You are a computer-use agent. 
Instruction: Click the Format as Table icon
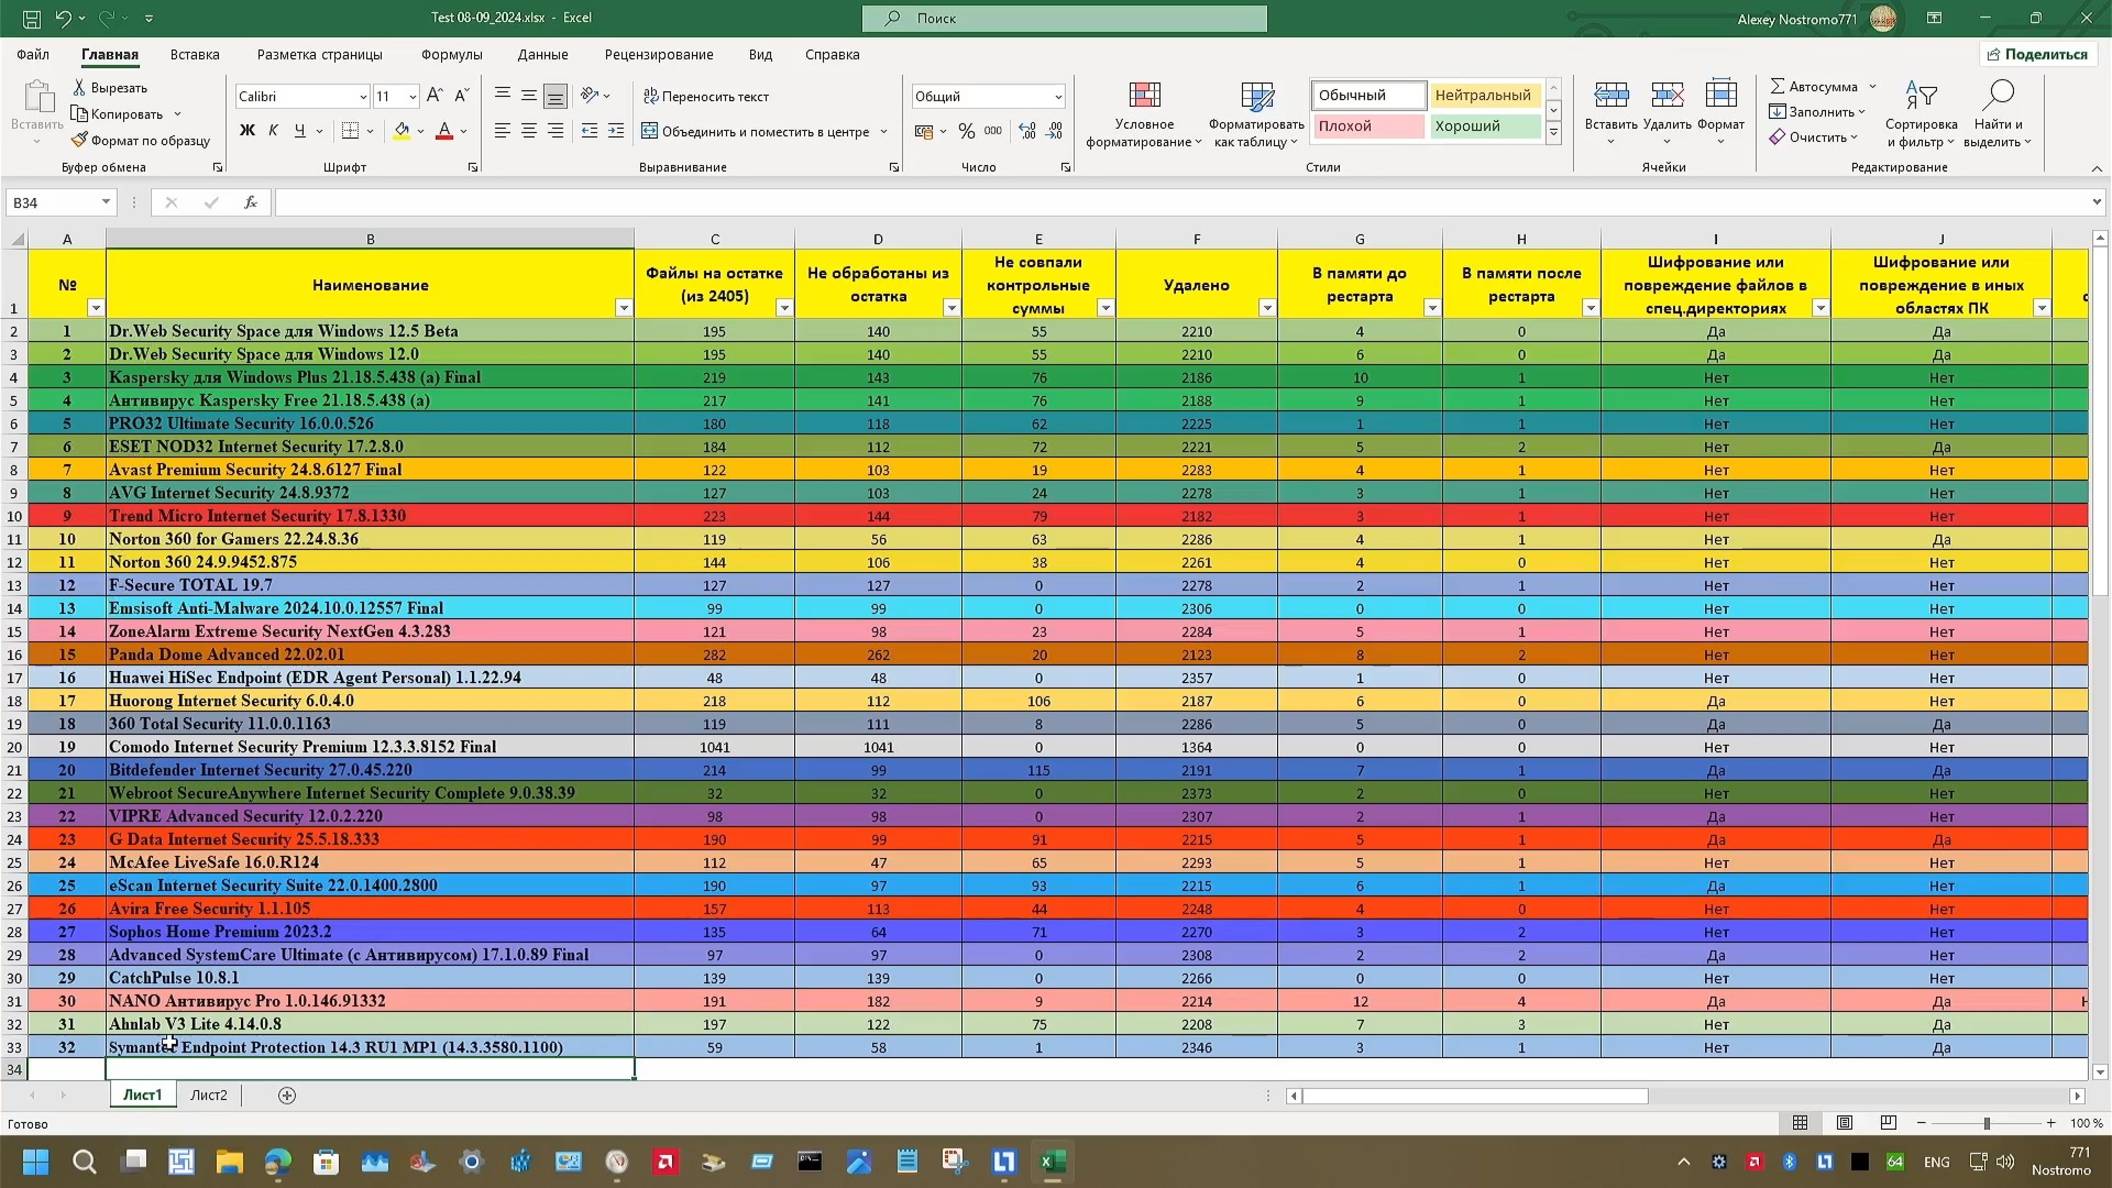pyautogui.click(x=1256, y=96)
